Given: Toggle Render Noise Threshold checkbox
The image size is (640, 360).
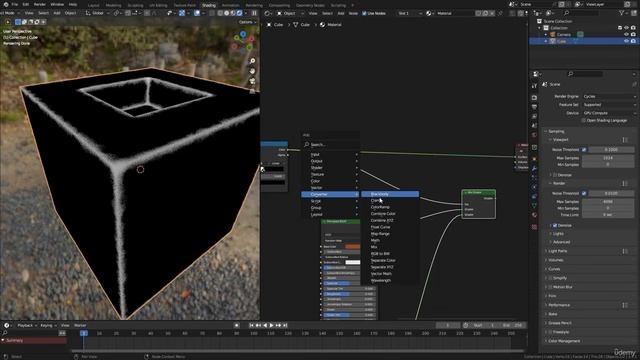Looking at the screenshot, I should [x=584, y=193].
